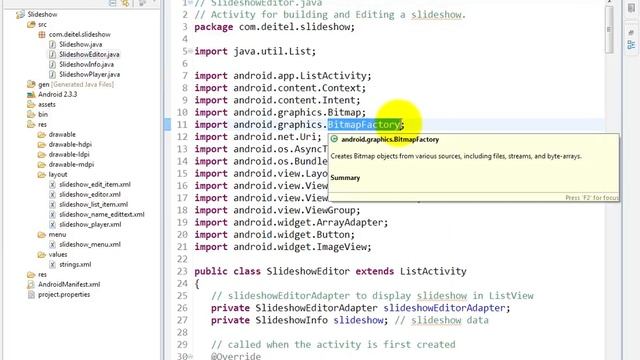The height and width of the screenshot is (360, 640).
Task: Select slideshow_list_item.xml in layout
Action: 93,204
